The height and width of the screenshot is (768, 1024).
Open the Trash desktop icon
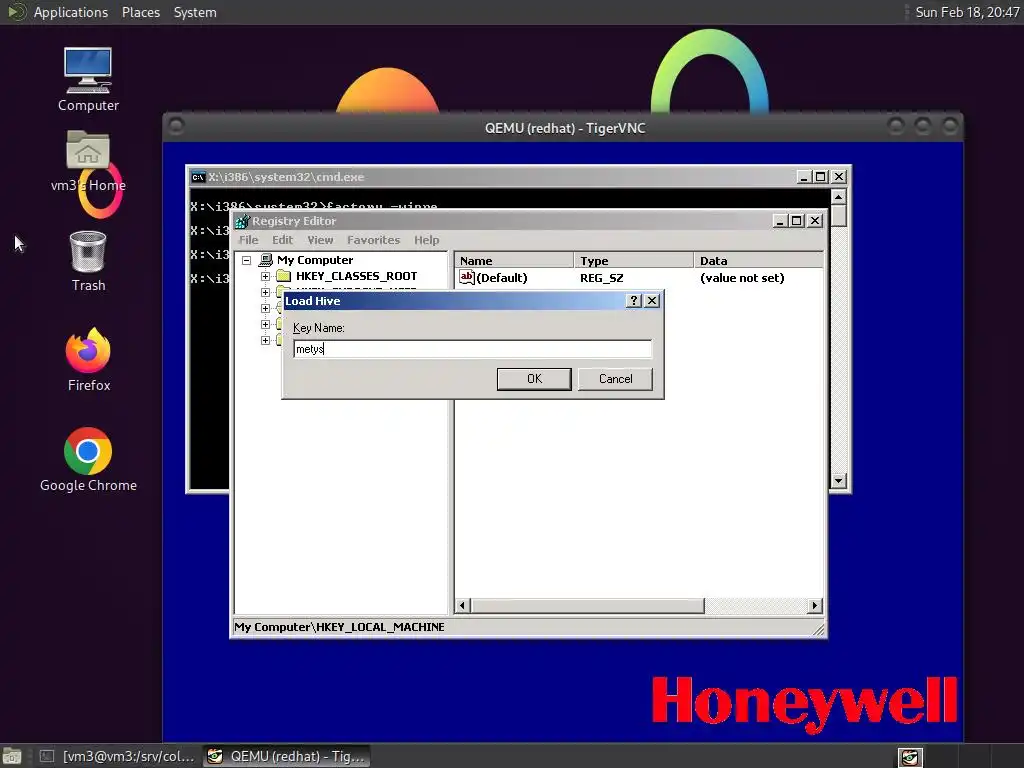[88, 251]
